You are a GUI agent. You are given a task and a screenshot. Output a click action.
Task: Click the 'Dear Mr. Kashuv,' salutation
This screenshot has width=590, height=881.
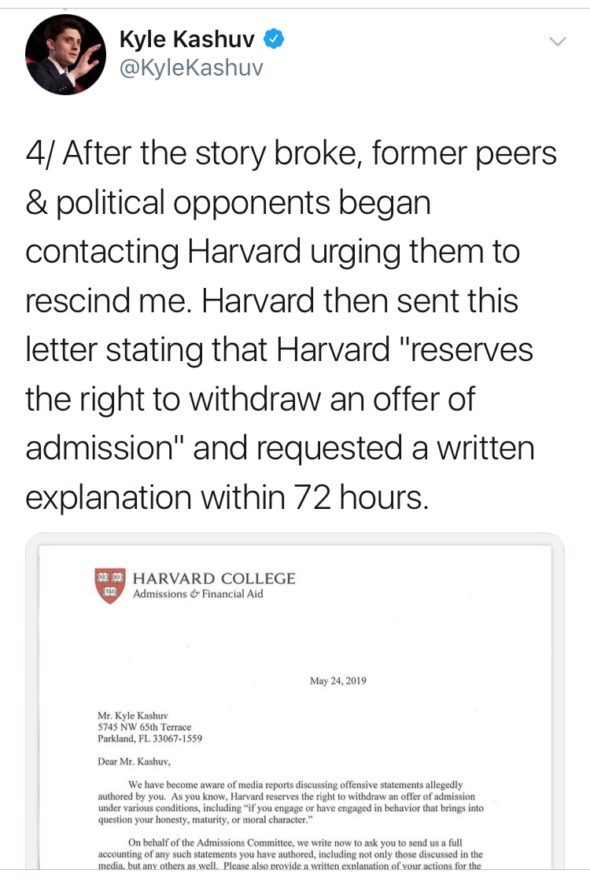(134, 762)
